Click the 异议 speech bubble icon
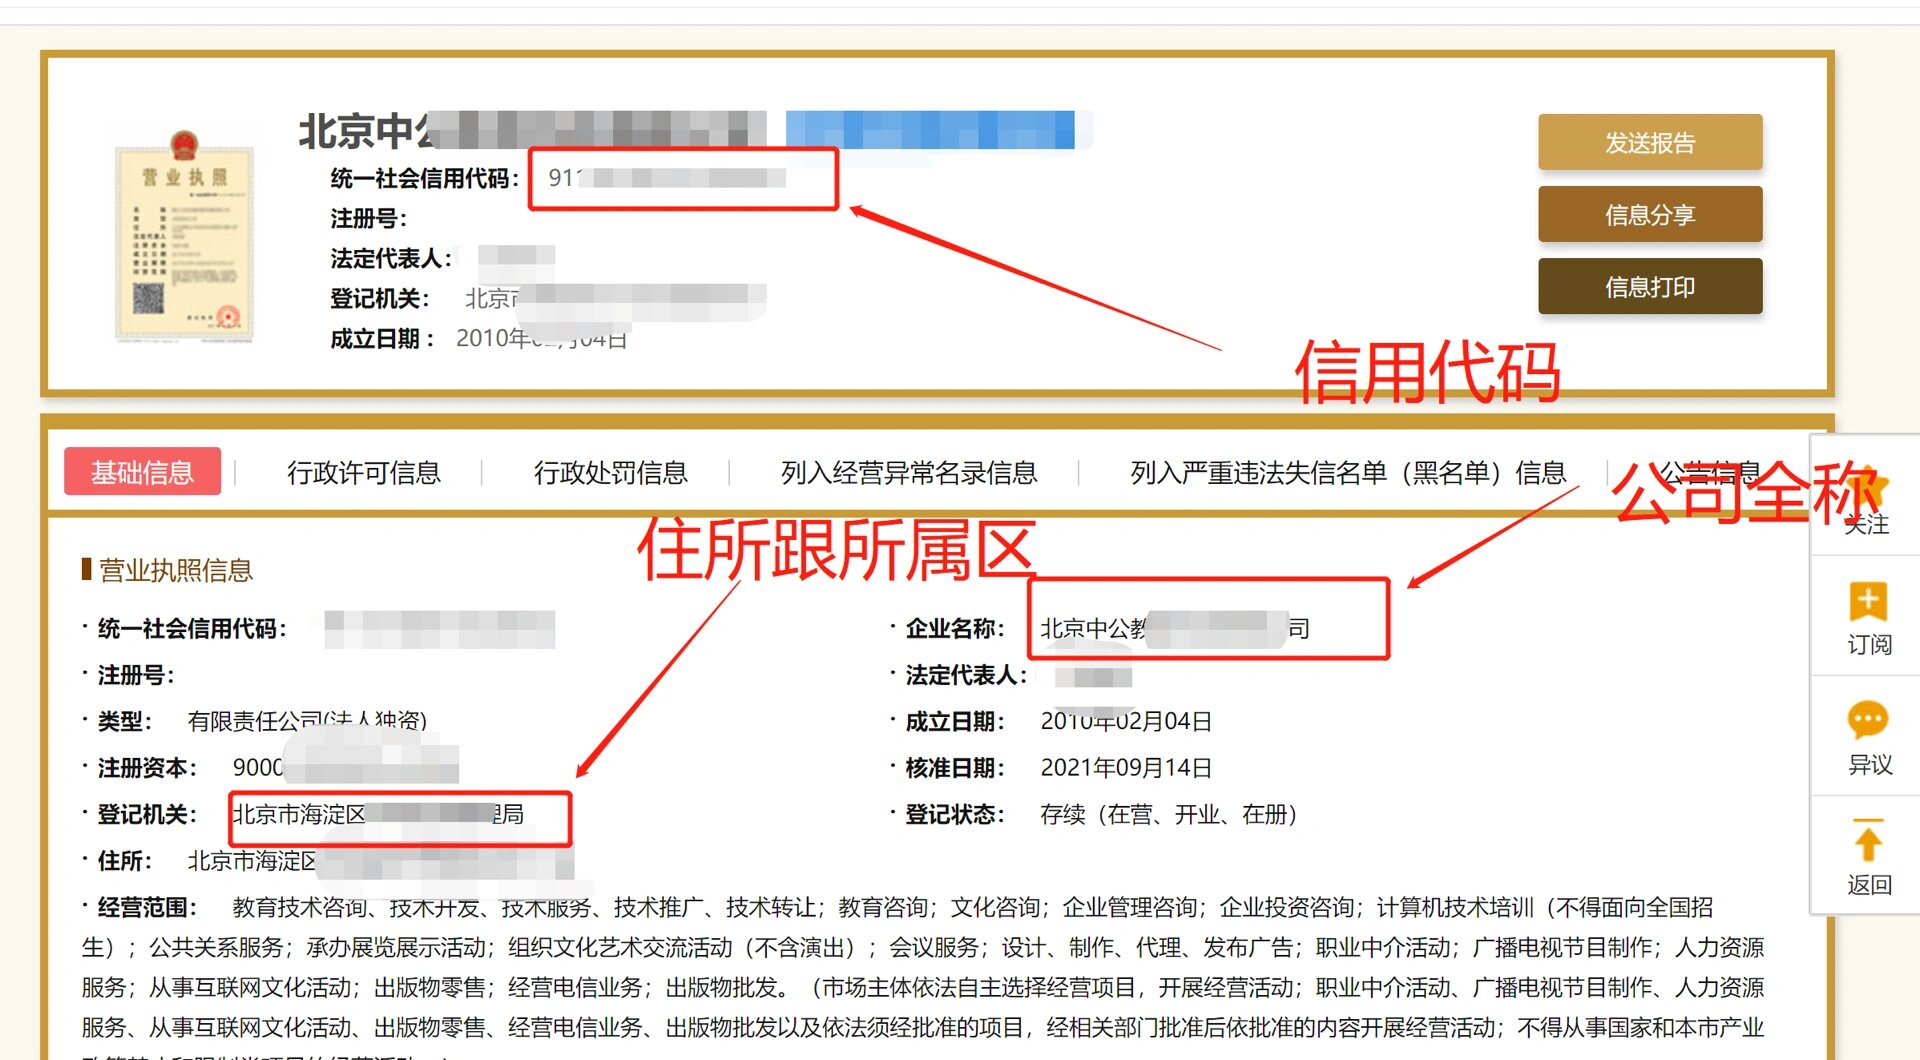This screenshot has width=1920, height=1060. pos(1868,720)
